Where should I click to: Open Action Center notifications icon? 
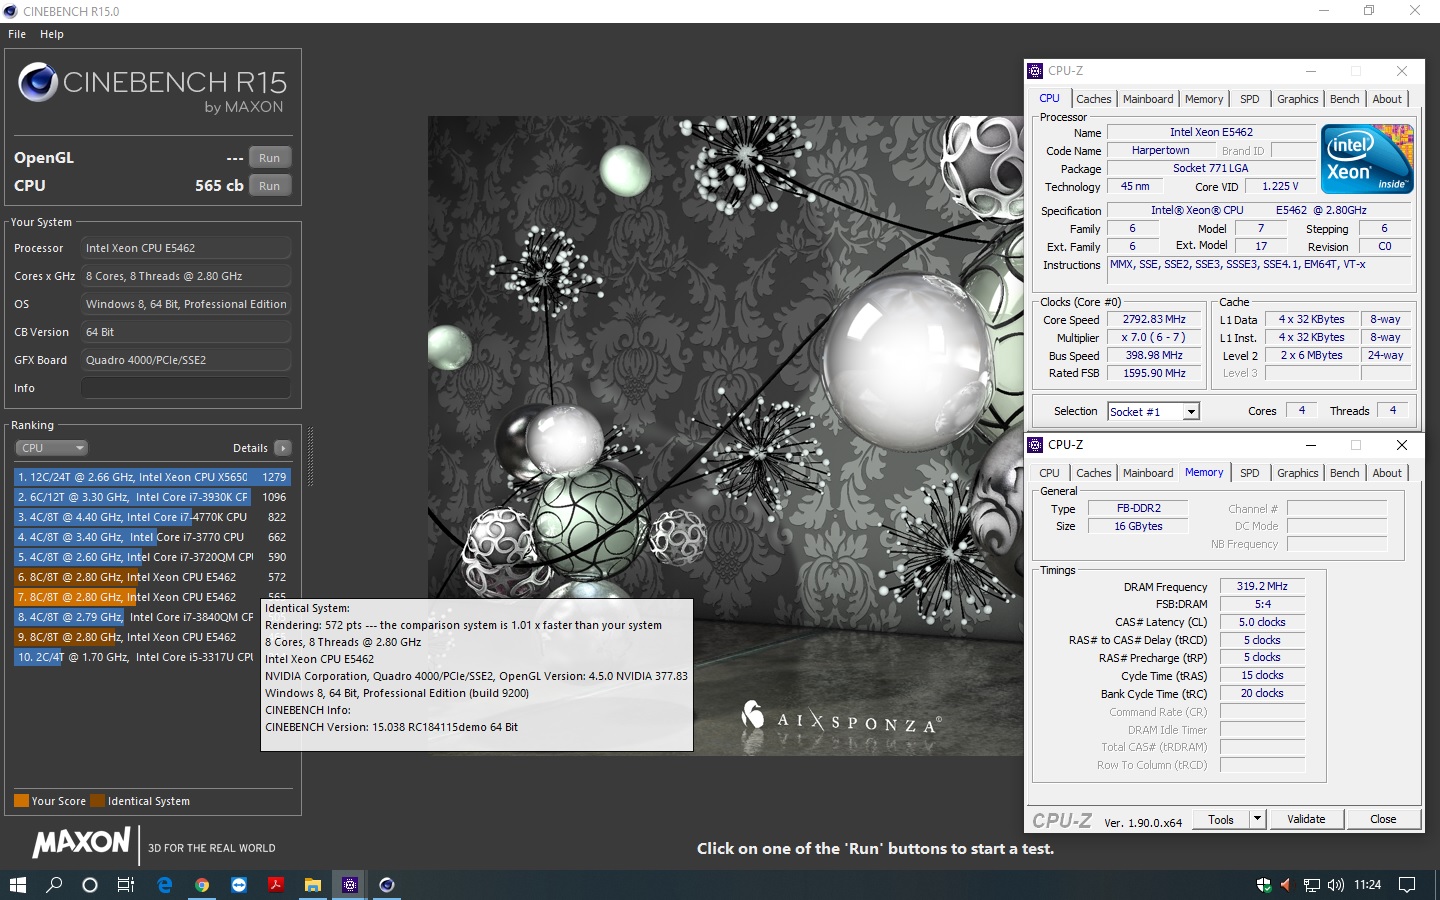pos(1407,885)
